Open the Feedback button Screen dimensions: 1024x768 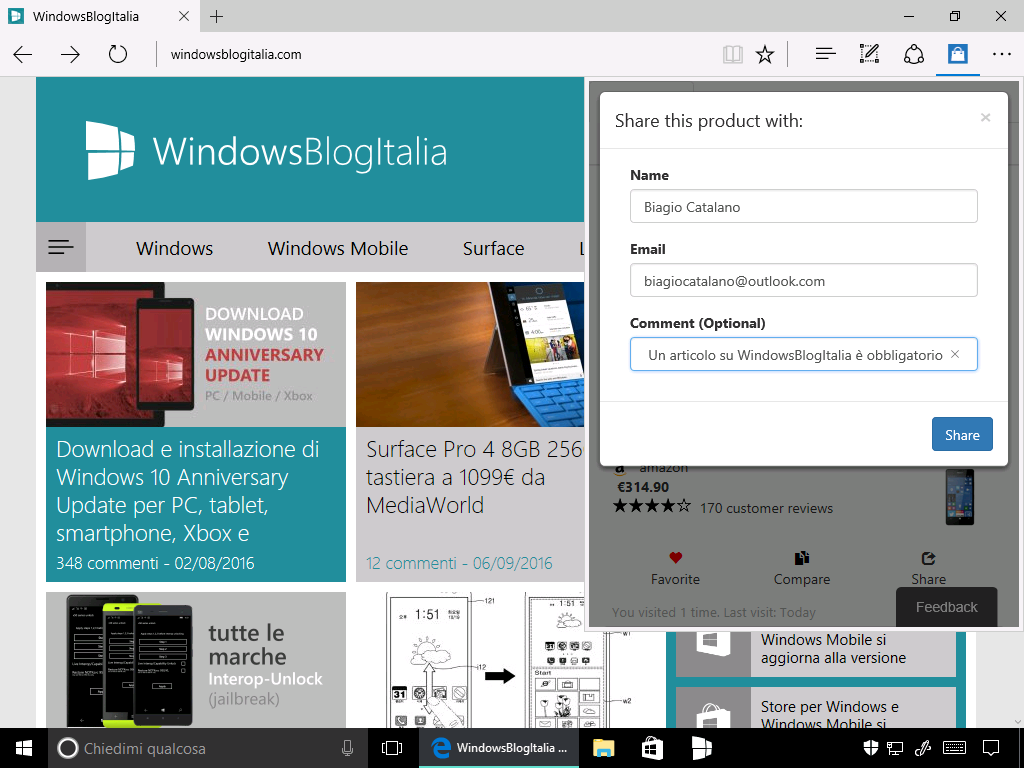tap(946, 607)
